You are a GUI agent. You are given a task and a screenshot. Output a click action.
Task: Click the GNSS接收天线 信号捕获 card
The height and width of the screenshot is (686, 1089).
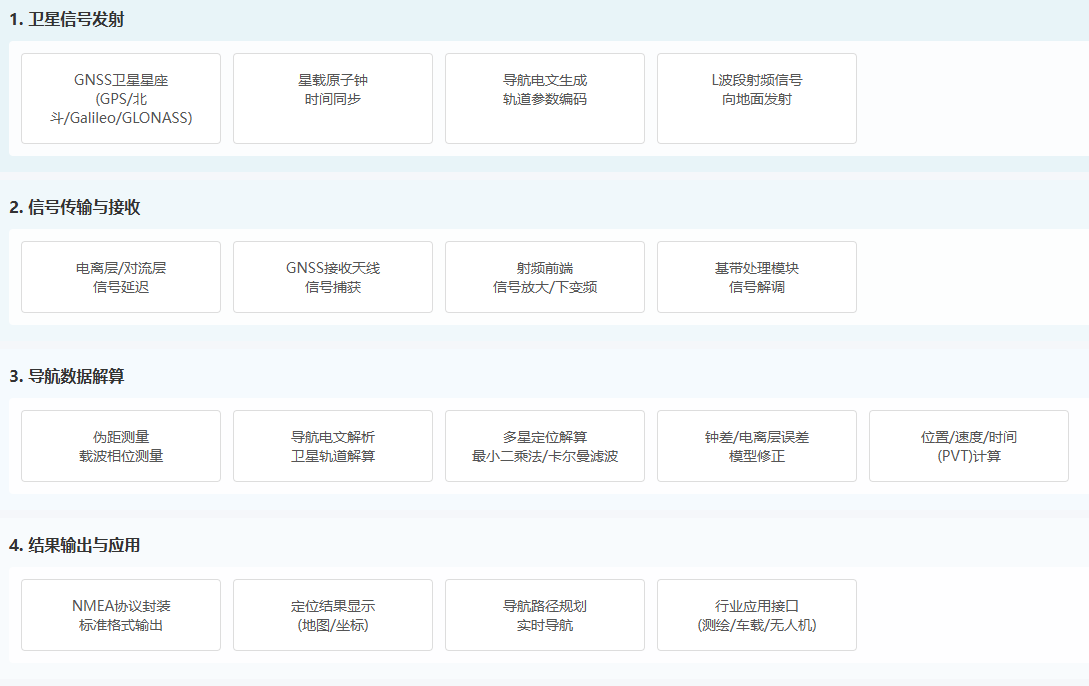pos(333,277)
